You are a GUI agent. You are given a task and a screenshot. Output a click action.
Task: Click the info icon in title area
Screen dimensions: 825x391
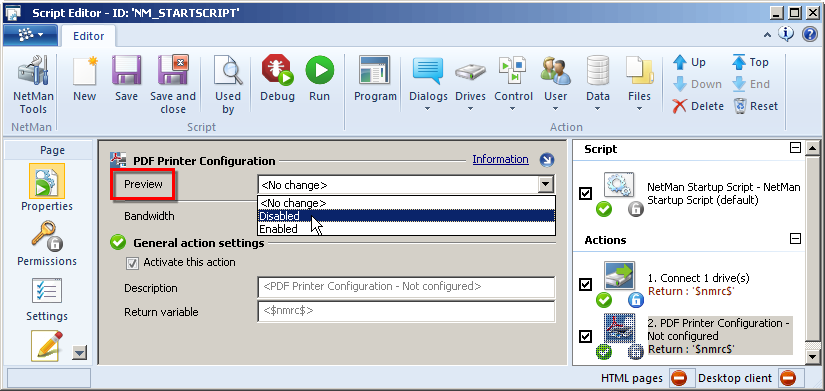tap(787, 34)
